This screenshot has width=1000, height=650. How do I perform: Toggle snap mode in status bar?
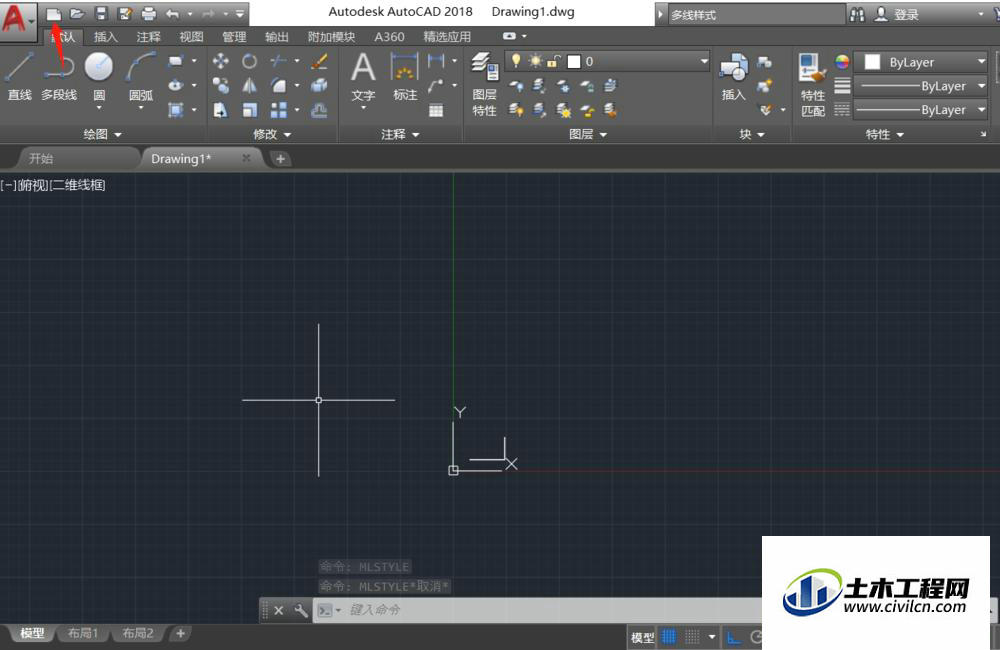point(693,637)
